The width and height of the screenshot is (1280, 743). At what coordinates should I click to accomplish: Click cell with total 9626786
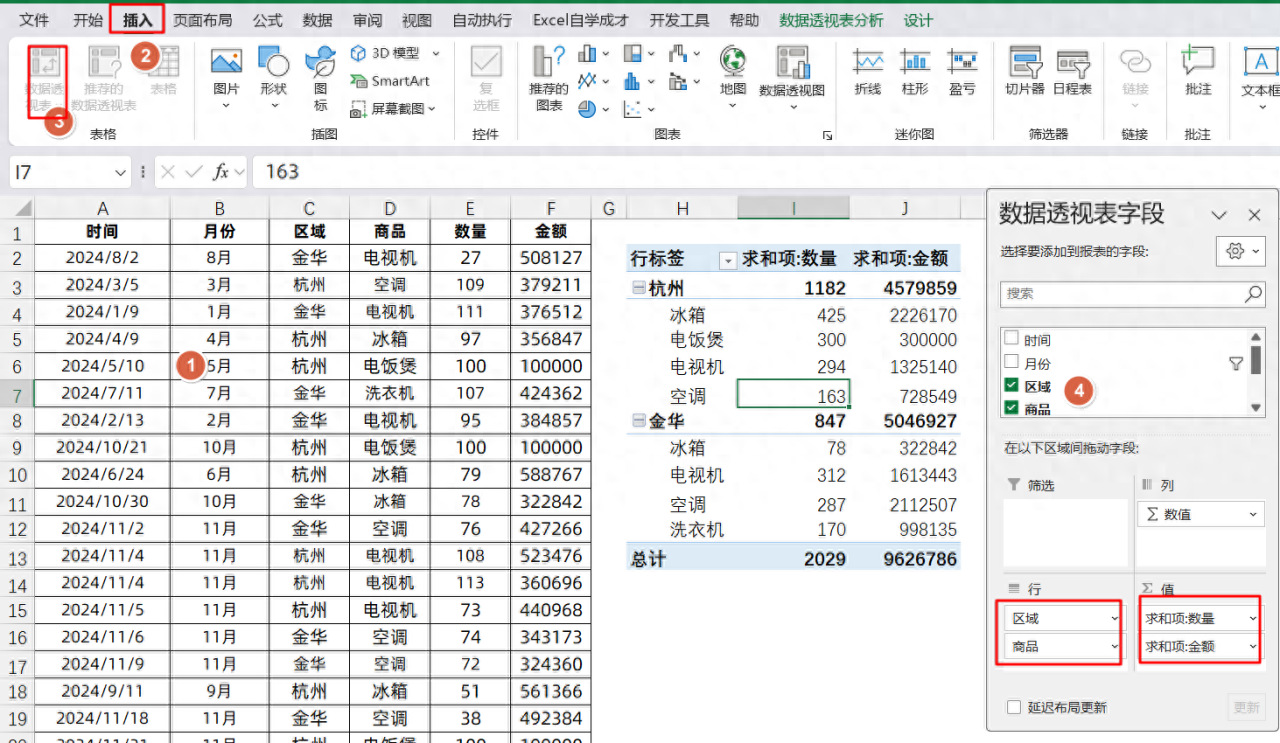(x=906, y=559)
